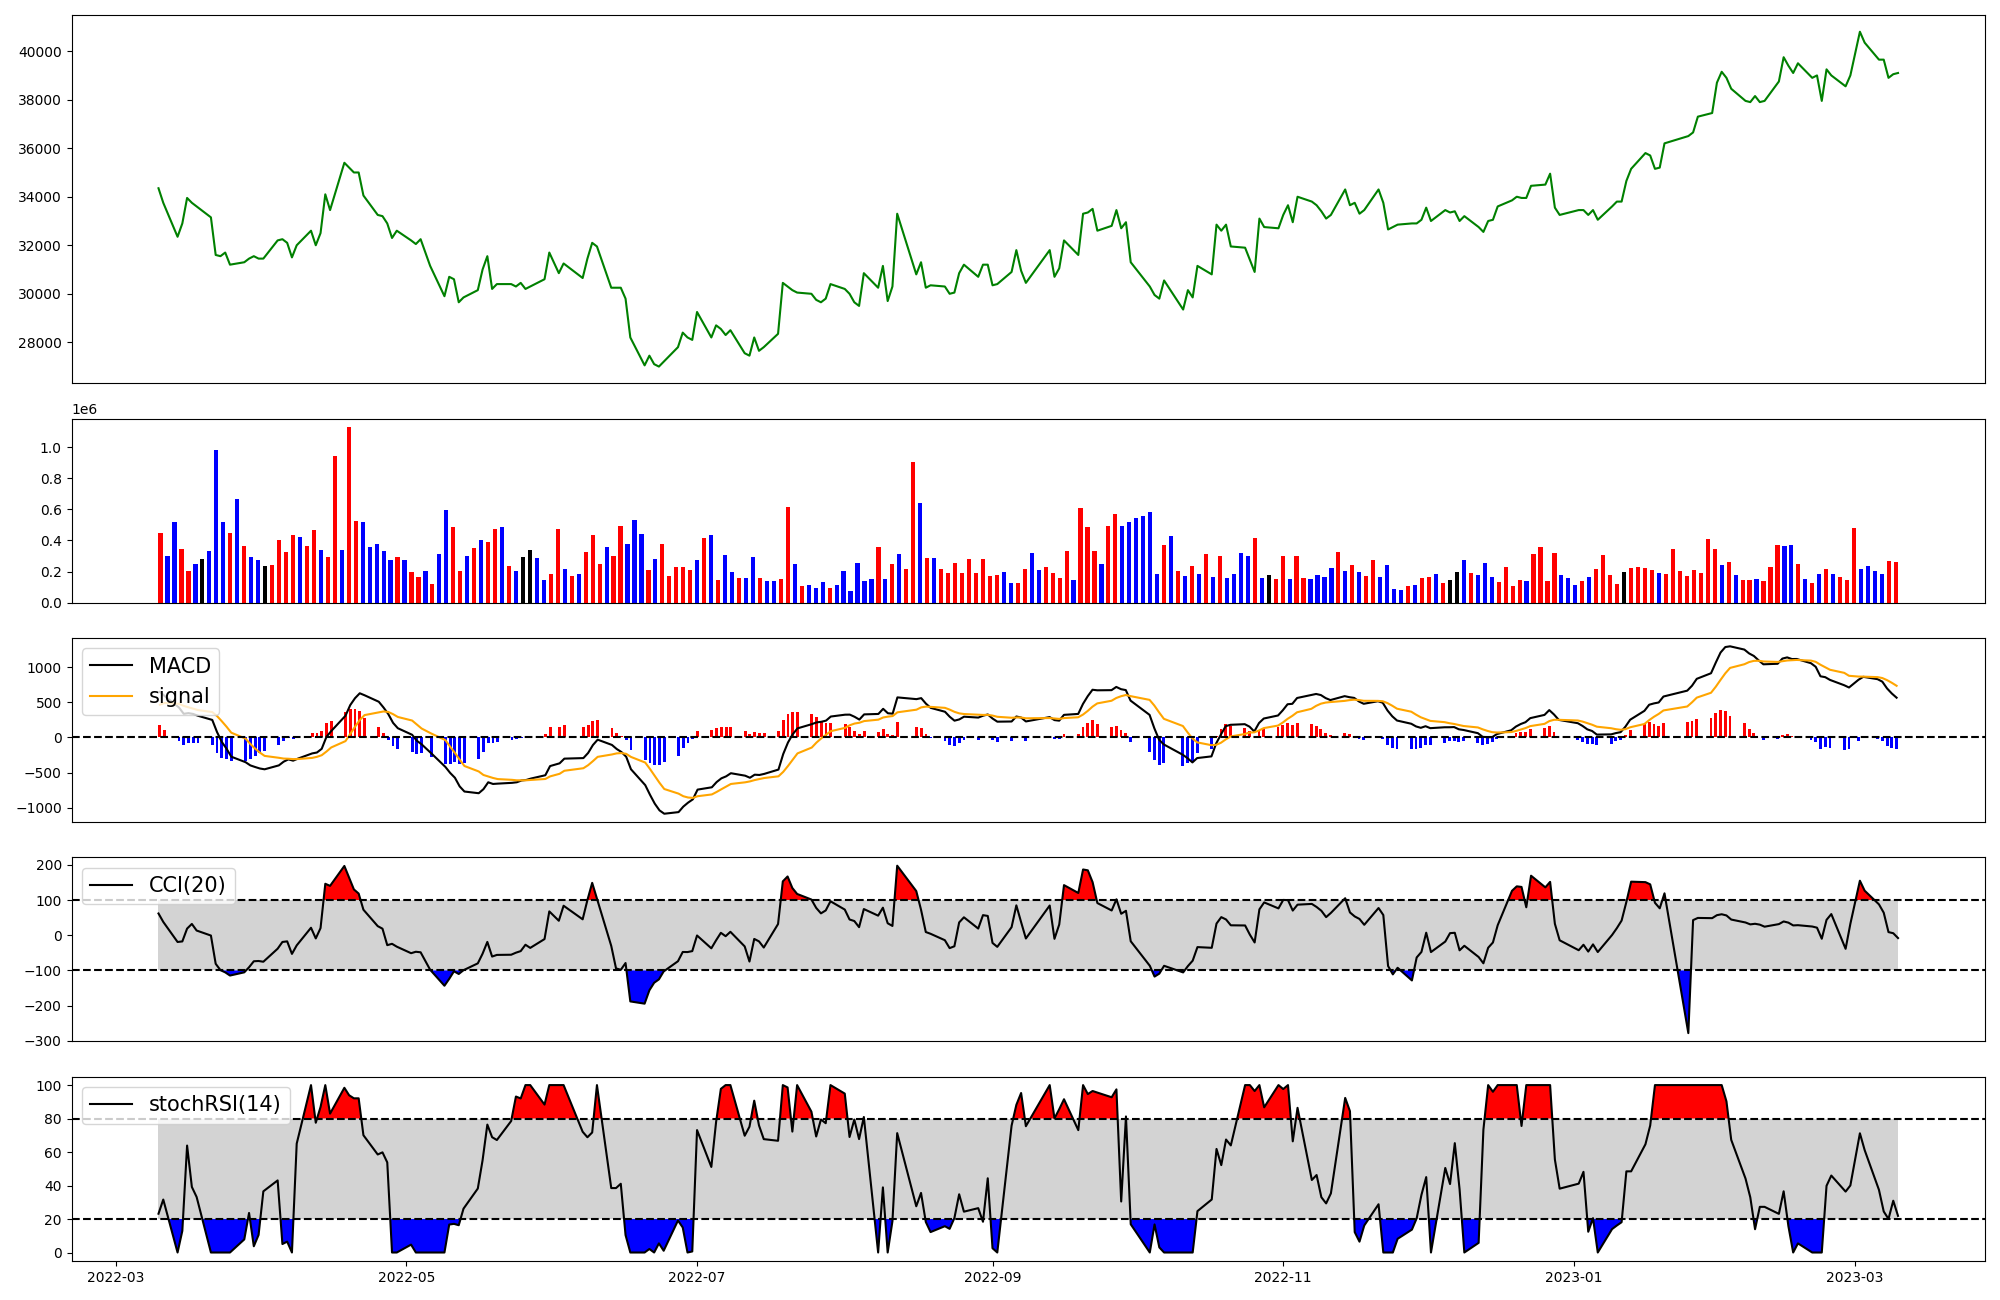Click the MACD legend entry
The height and width of the screenshot is (1300, 2000).
tap(179, 666)
